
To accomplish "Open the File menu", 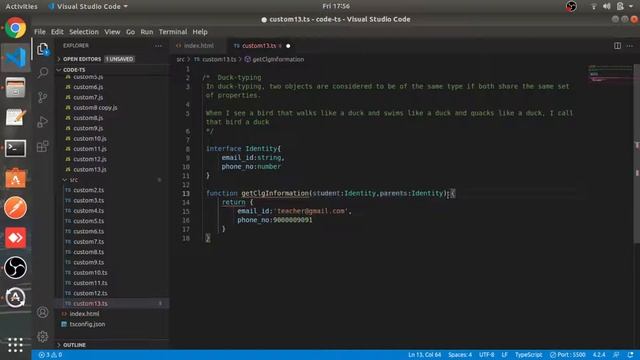I will [x=40, y=32].
